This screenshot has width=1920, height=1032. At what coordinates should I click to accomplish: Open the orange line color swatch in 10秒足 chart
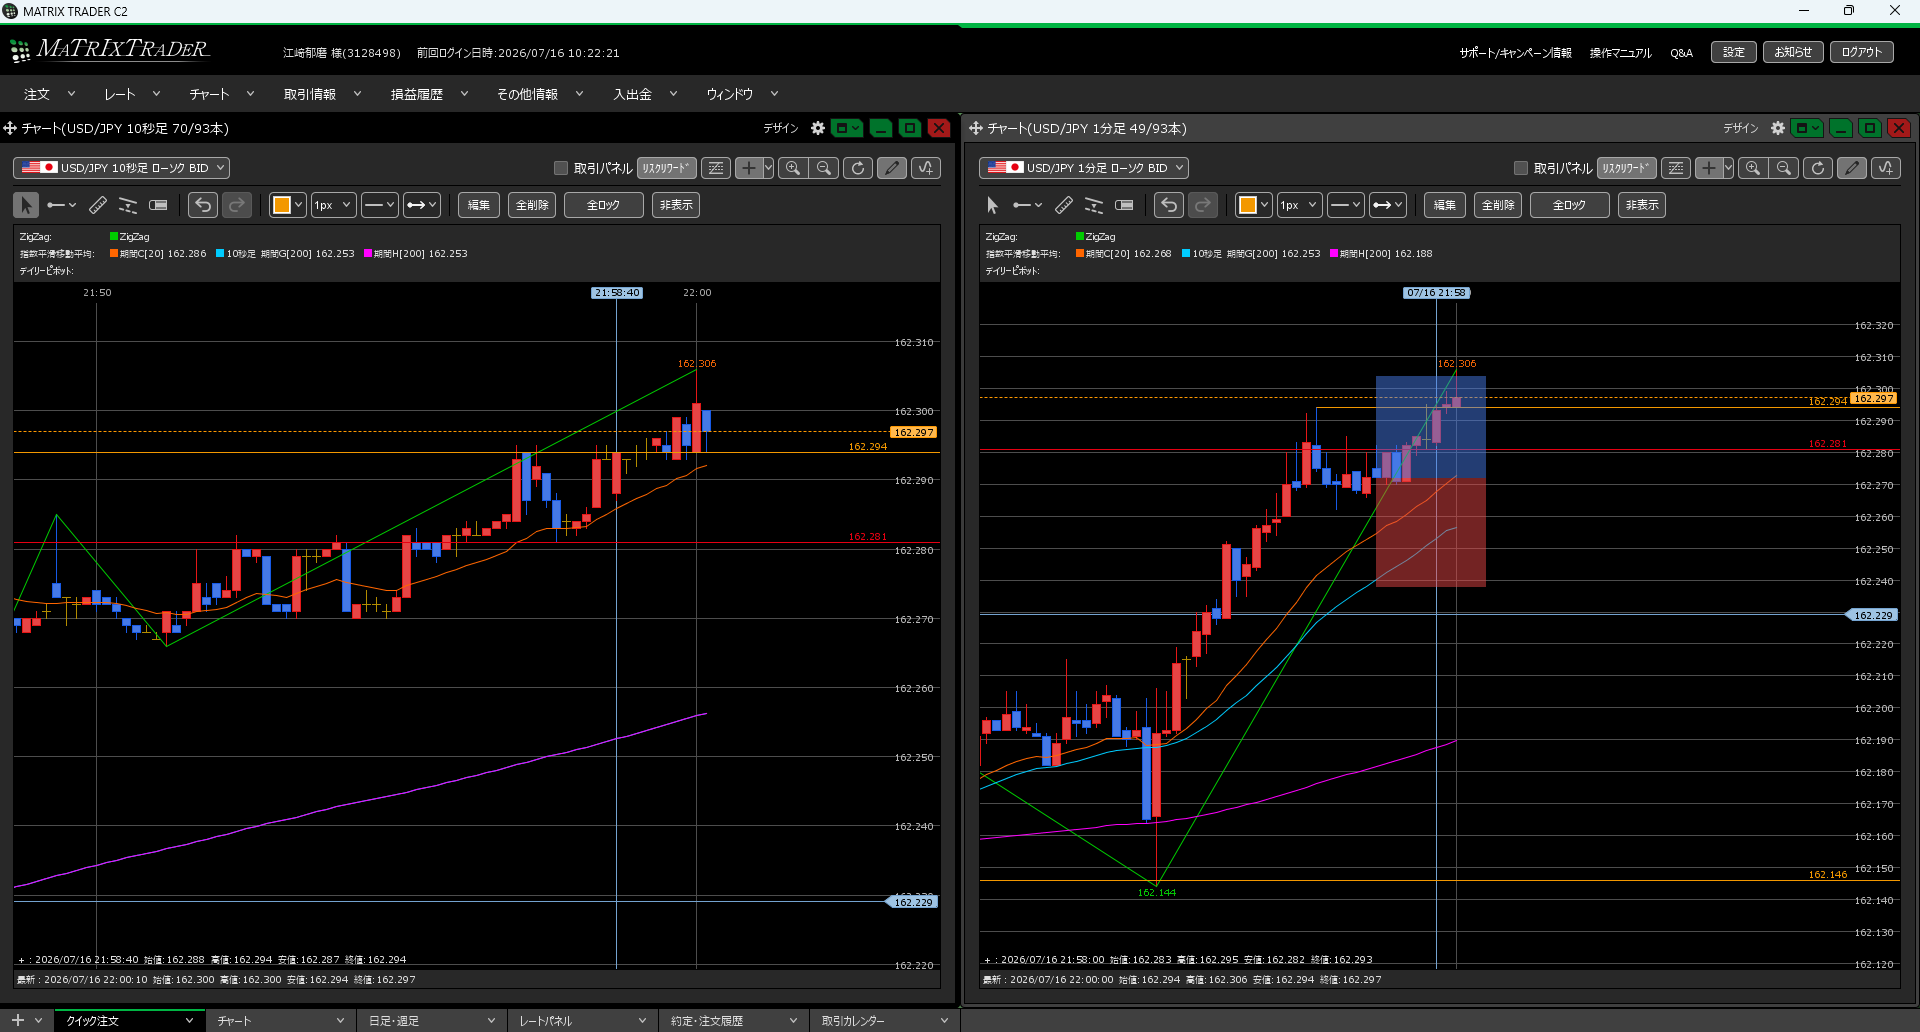tap(288, 205)
